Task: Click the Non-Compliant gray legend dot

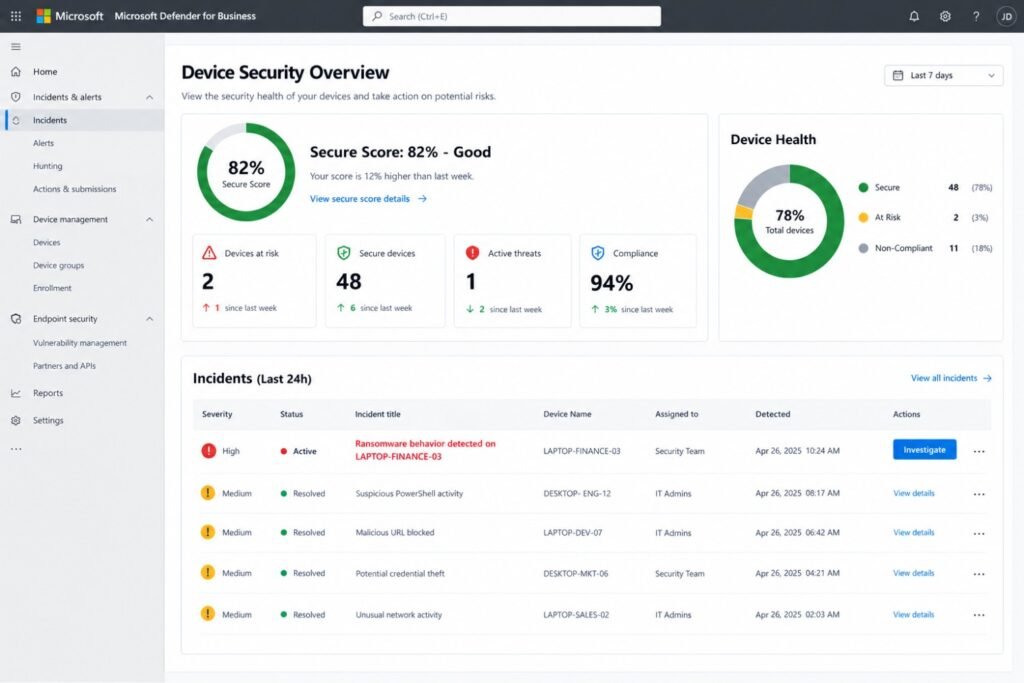Action: tap(863, 248)
